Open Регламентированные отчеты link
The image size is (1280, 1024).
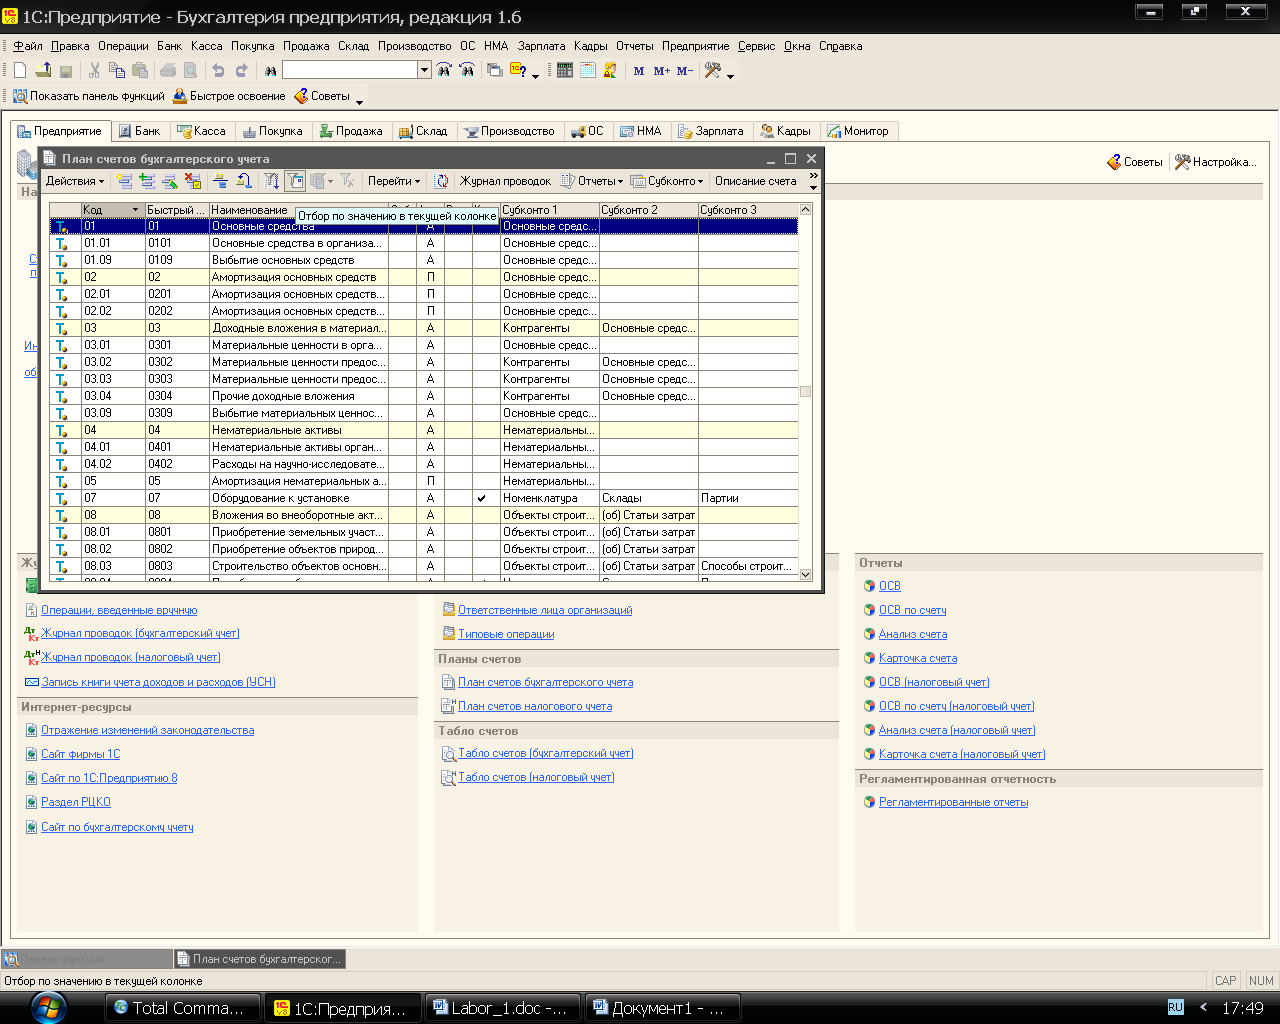(953, 802)
